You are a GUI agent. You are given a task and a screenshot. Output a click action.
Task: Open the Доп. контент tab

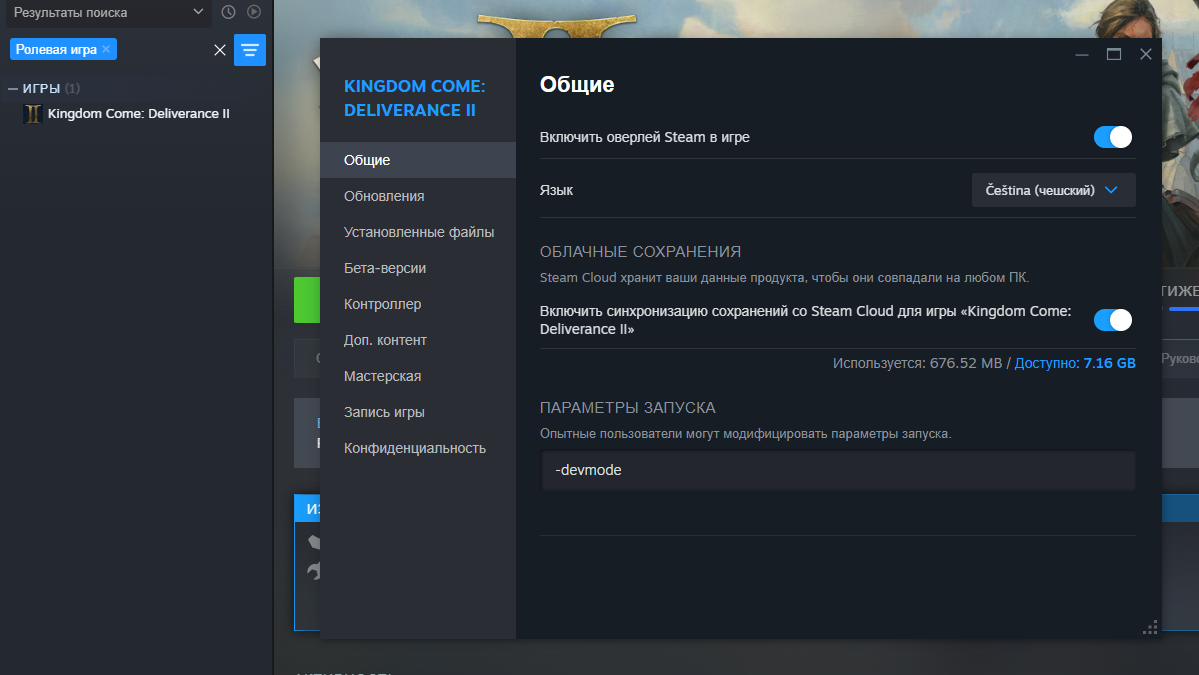click(x=418, y=340)
